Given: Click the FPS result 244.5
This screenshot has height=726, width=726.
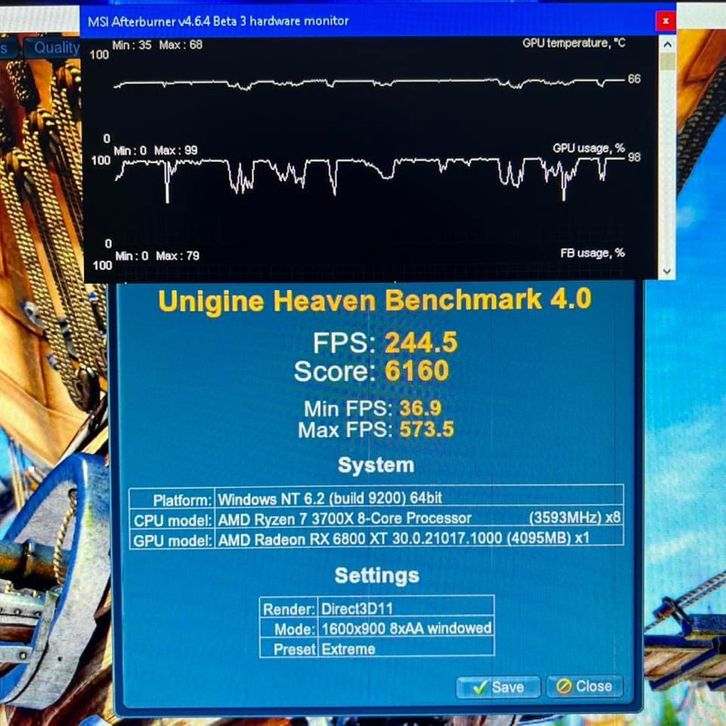Looking at the screenshot, I should click(x=421, y=343).
